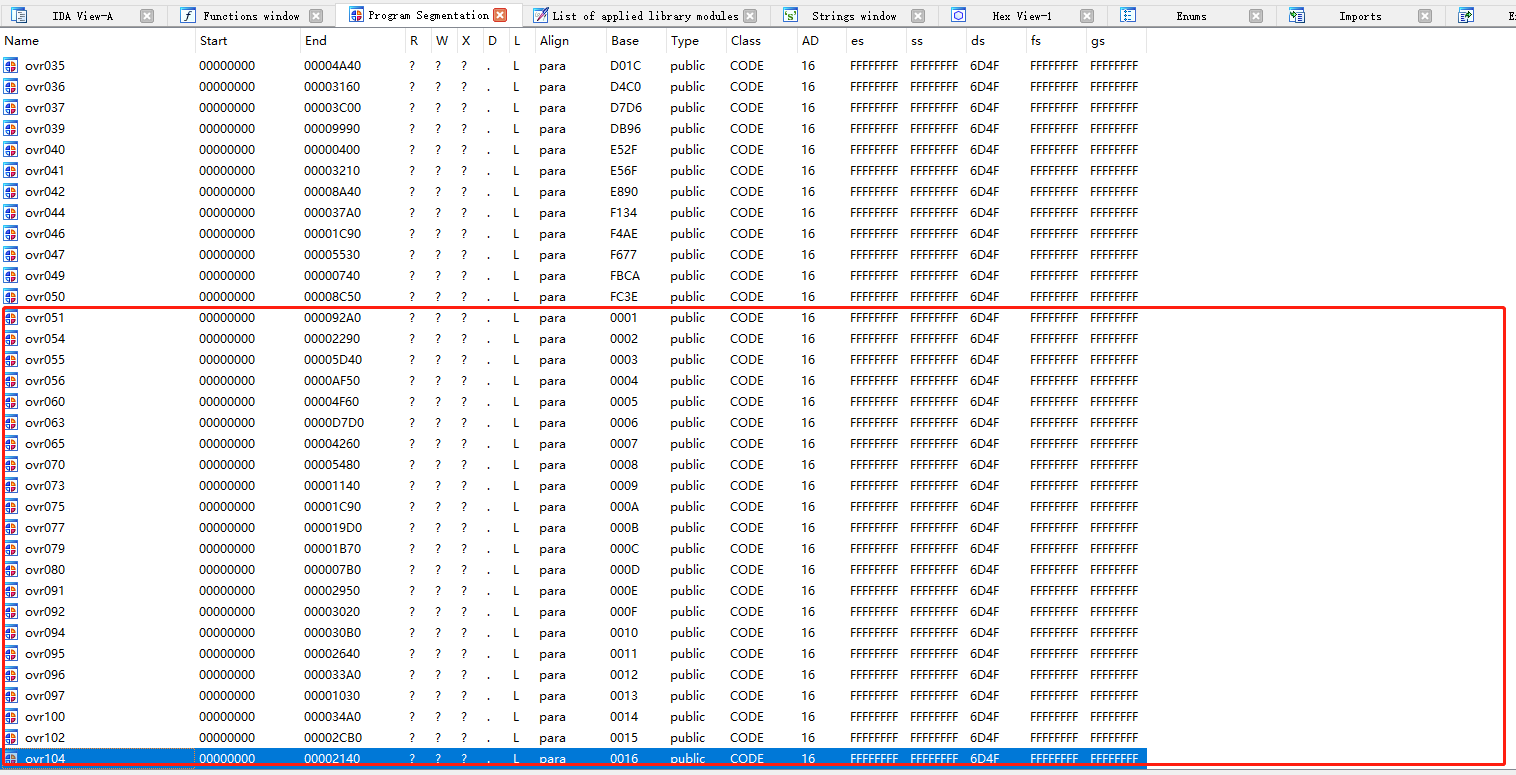Screen dimensions: 1516x775
Task: Click end address 0000AF50
Action: 332,381
